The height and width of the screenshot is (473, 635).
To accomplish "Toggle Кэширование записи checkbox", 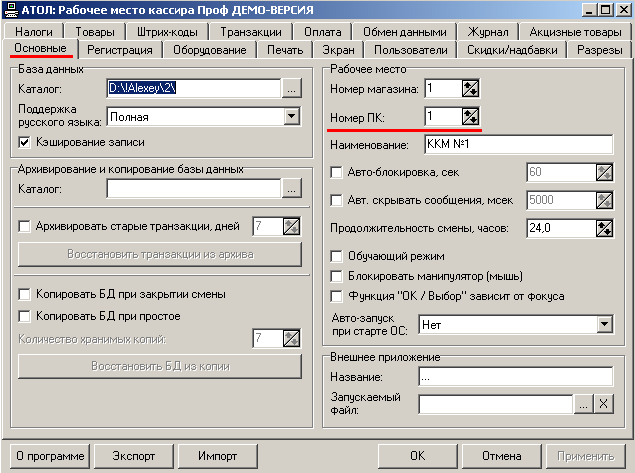I will coord(24,142).
